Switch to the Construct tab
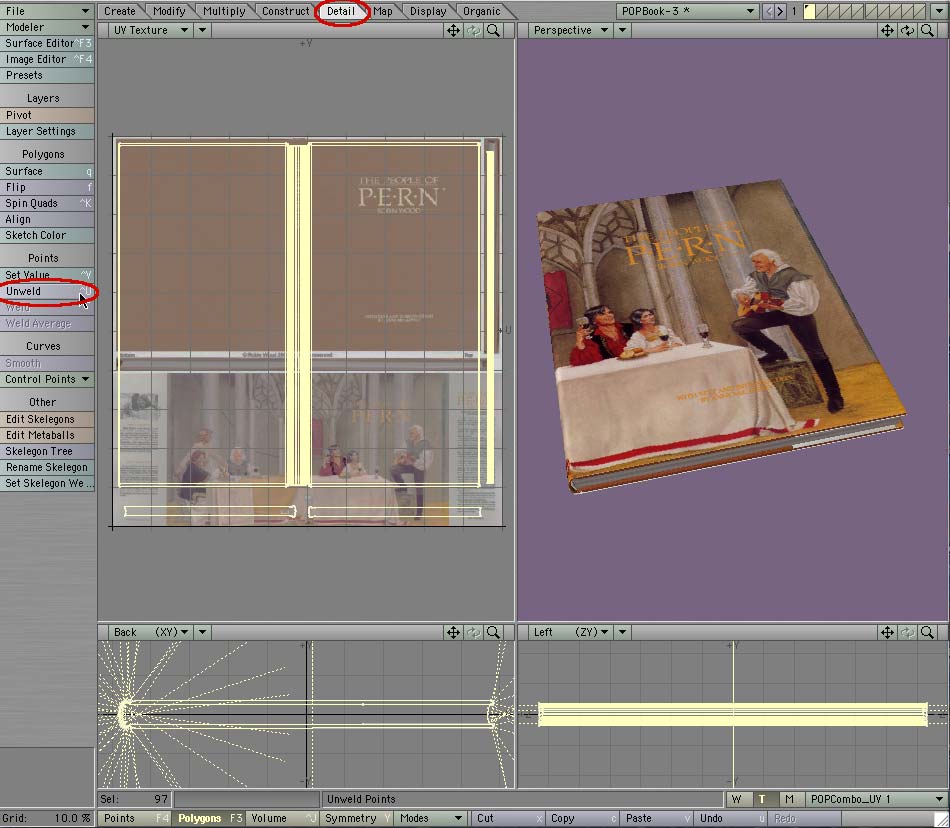The width and height of the screenshot is (950, 828). coord(285,11)
